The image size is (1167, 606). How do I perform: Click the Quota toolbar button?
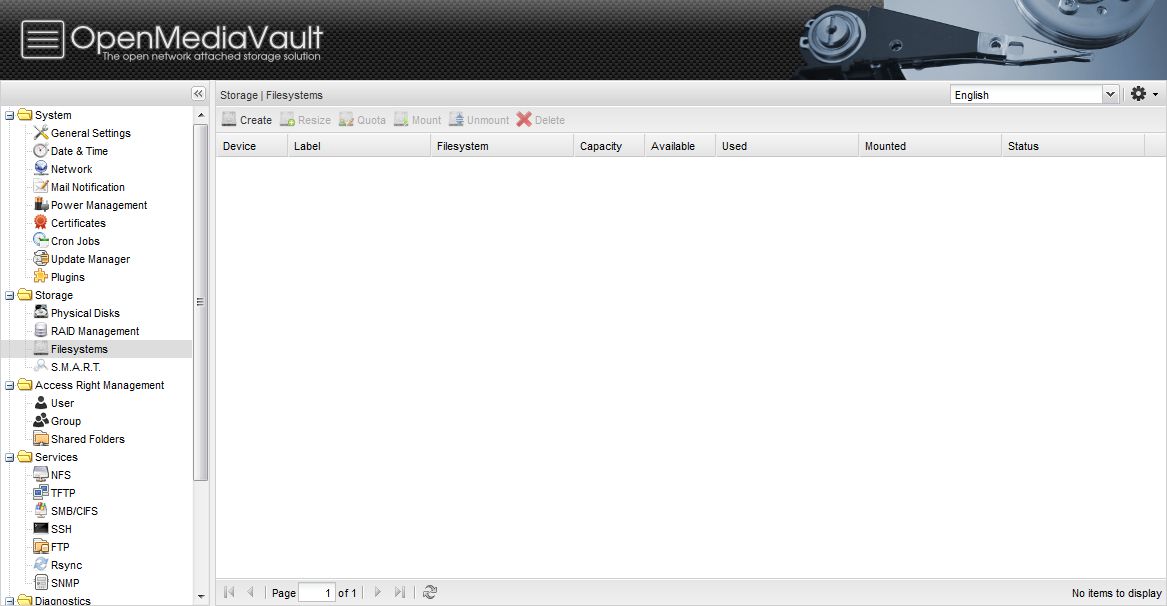(362, 120)
